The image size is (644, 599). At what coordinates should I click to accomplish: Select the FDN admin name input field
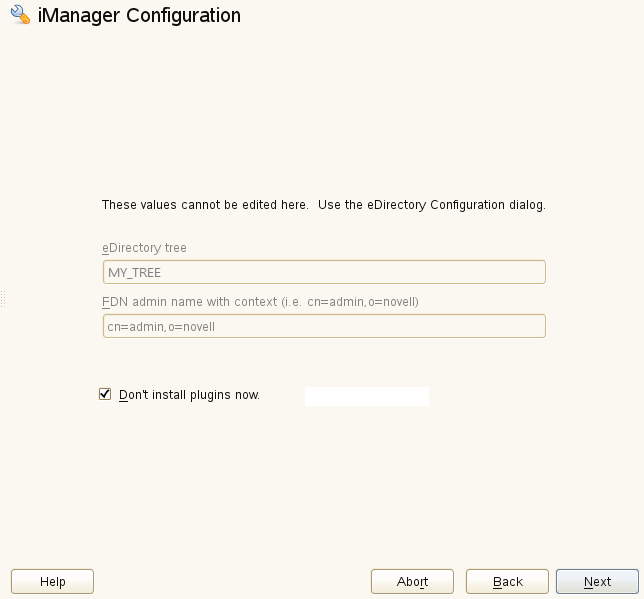point(324,326)
